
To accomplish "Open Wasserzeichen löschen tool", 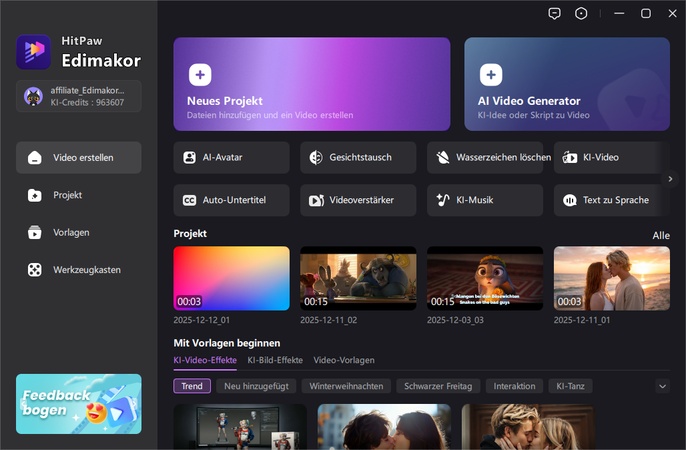I will click(x=485, y=157).
